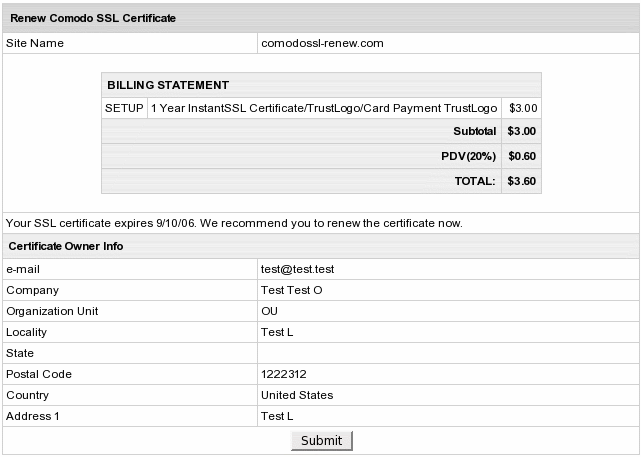Select the 1 Year InstantSSL Certificate description

(x=324, y=108)
